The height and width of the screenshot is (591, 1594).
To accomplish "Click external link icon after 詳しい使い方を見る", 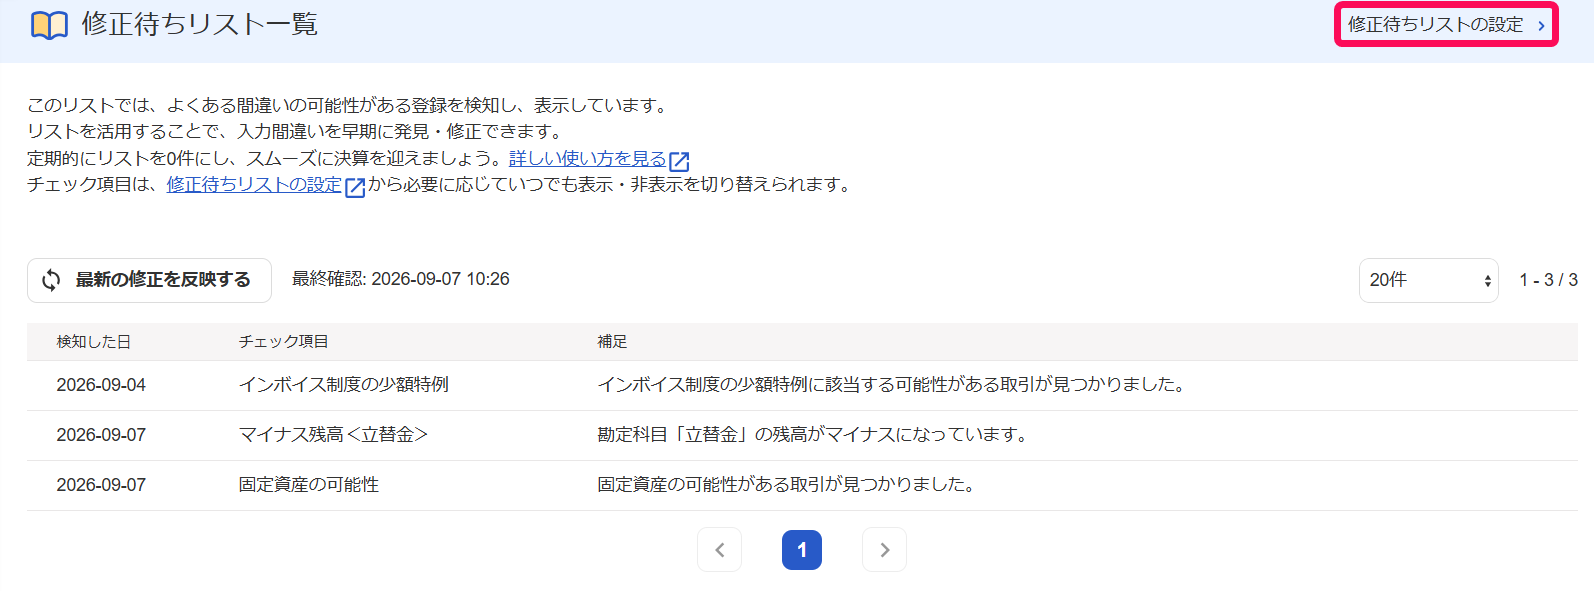I will pos(679,161).
